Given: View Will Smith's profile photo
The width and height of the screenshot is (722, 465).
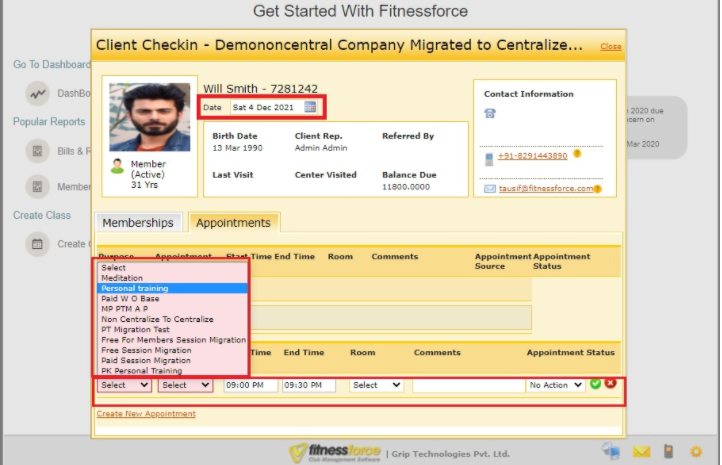Looking at the screenshot, I should pyautogui.click(x=150, y=117).
